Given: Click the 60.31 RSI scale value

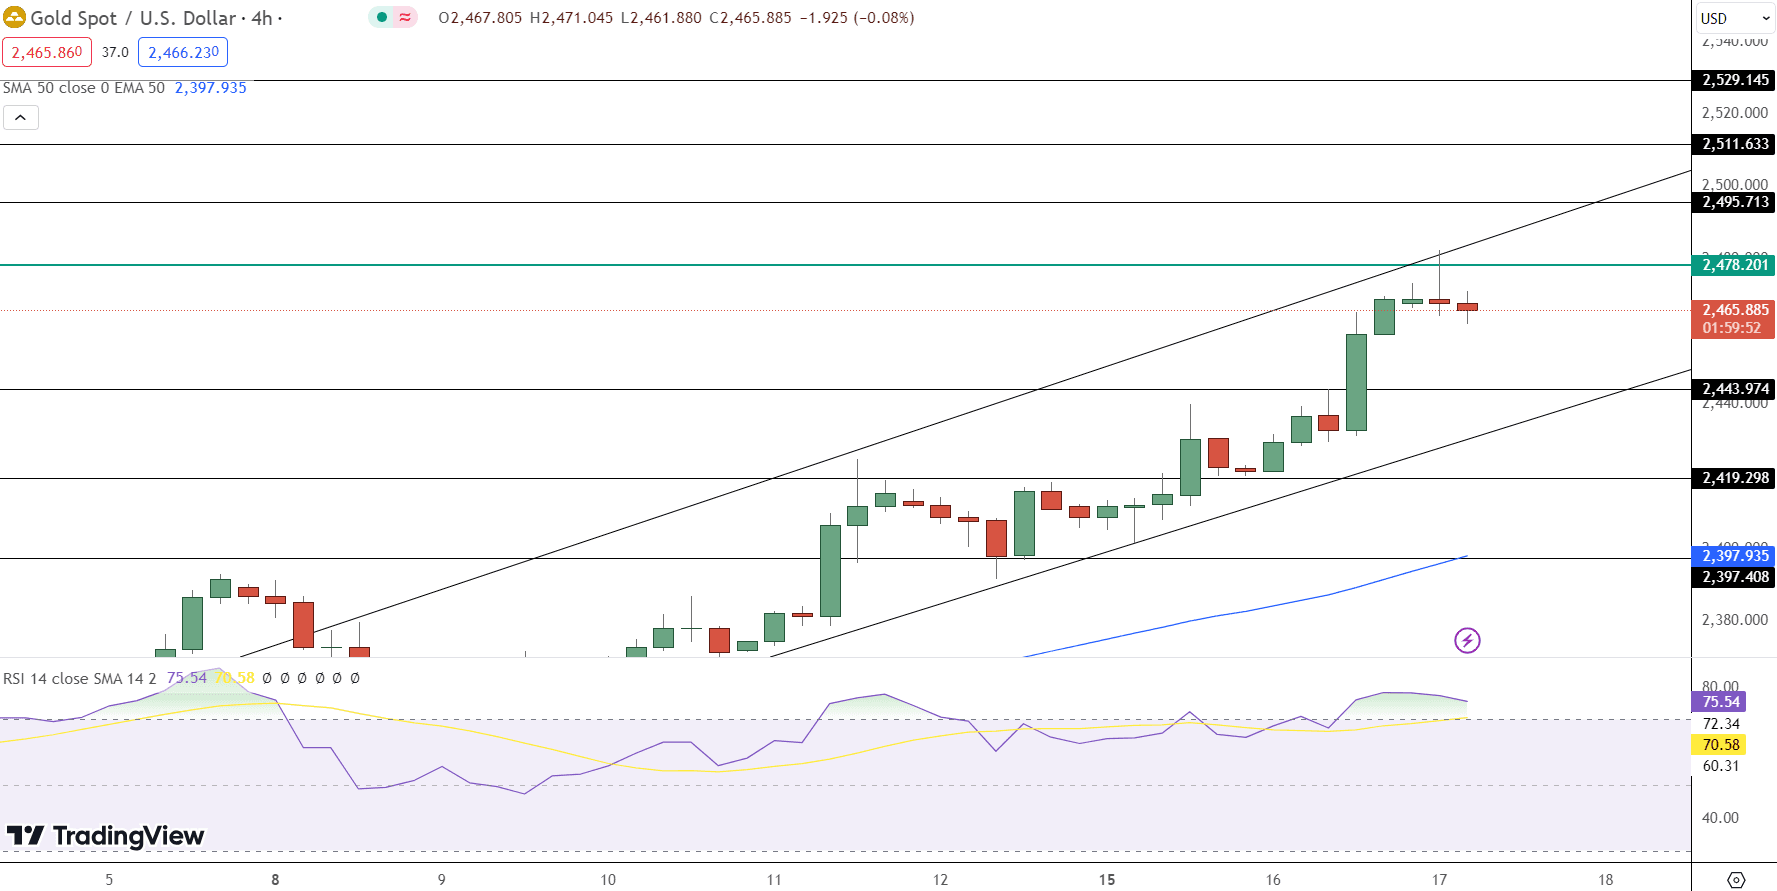Looking at the screenshot, I should point(1721,766).
